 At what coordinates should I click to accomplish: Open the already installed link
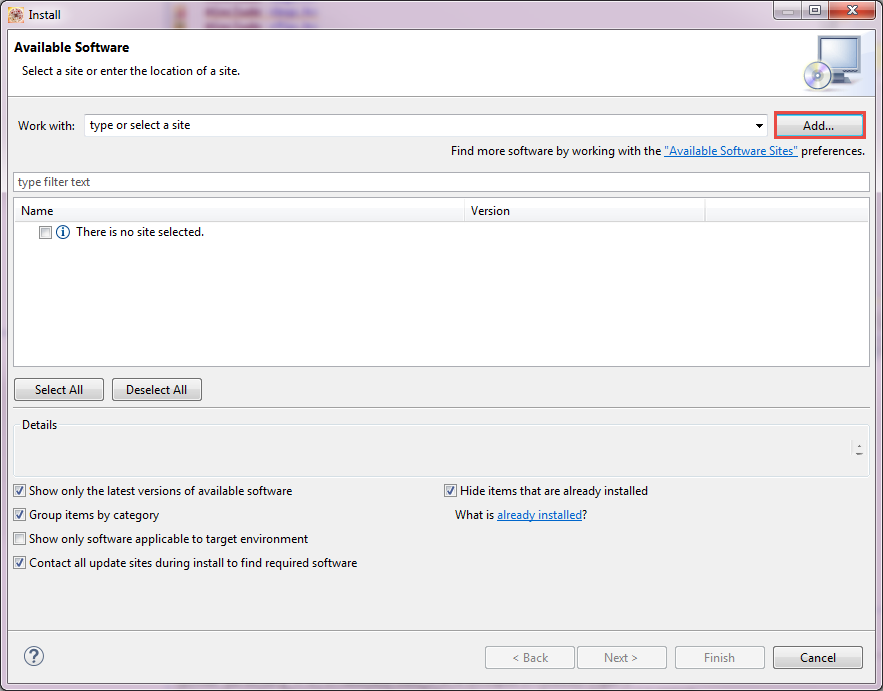point(539,515)
